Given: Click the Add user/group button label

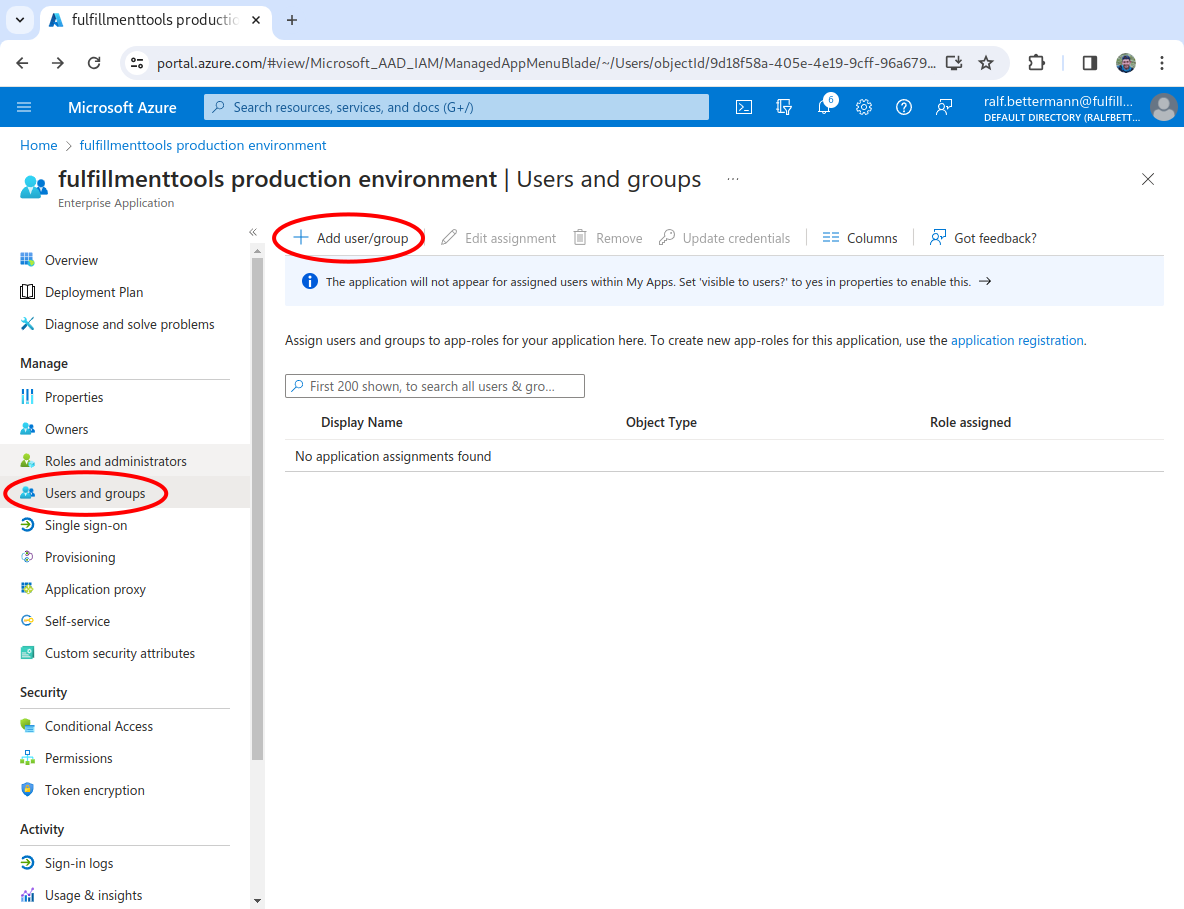Looking at the screenshot, I should (x=362, y=238).
